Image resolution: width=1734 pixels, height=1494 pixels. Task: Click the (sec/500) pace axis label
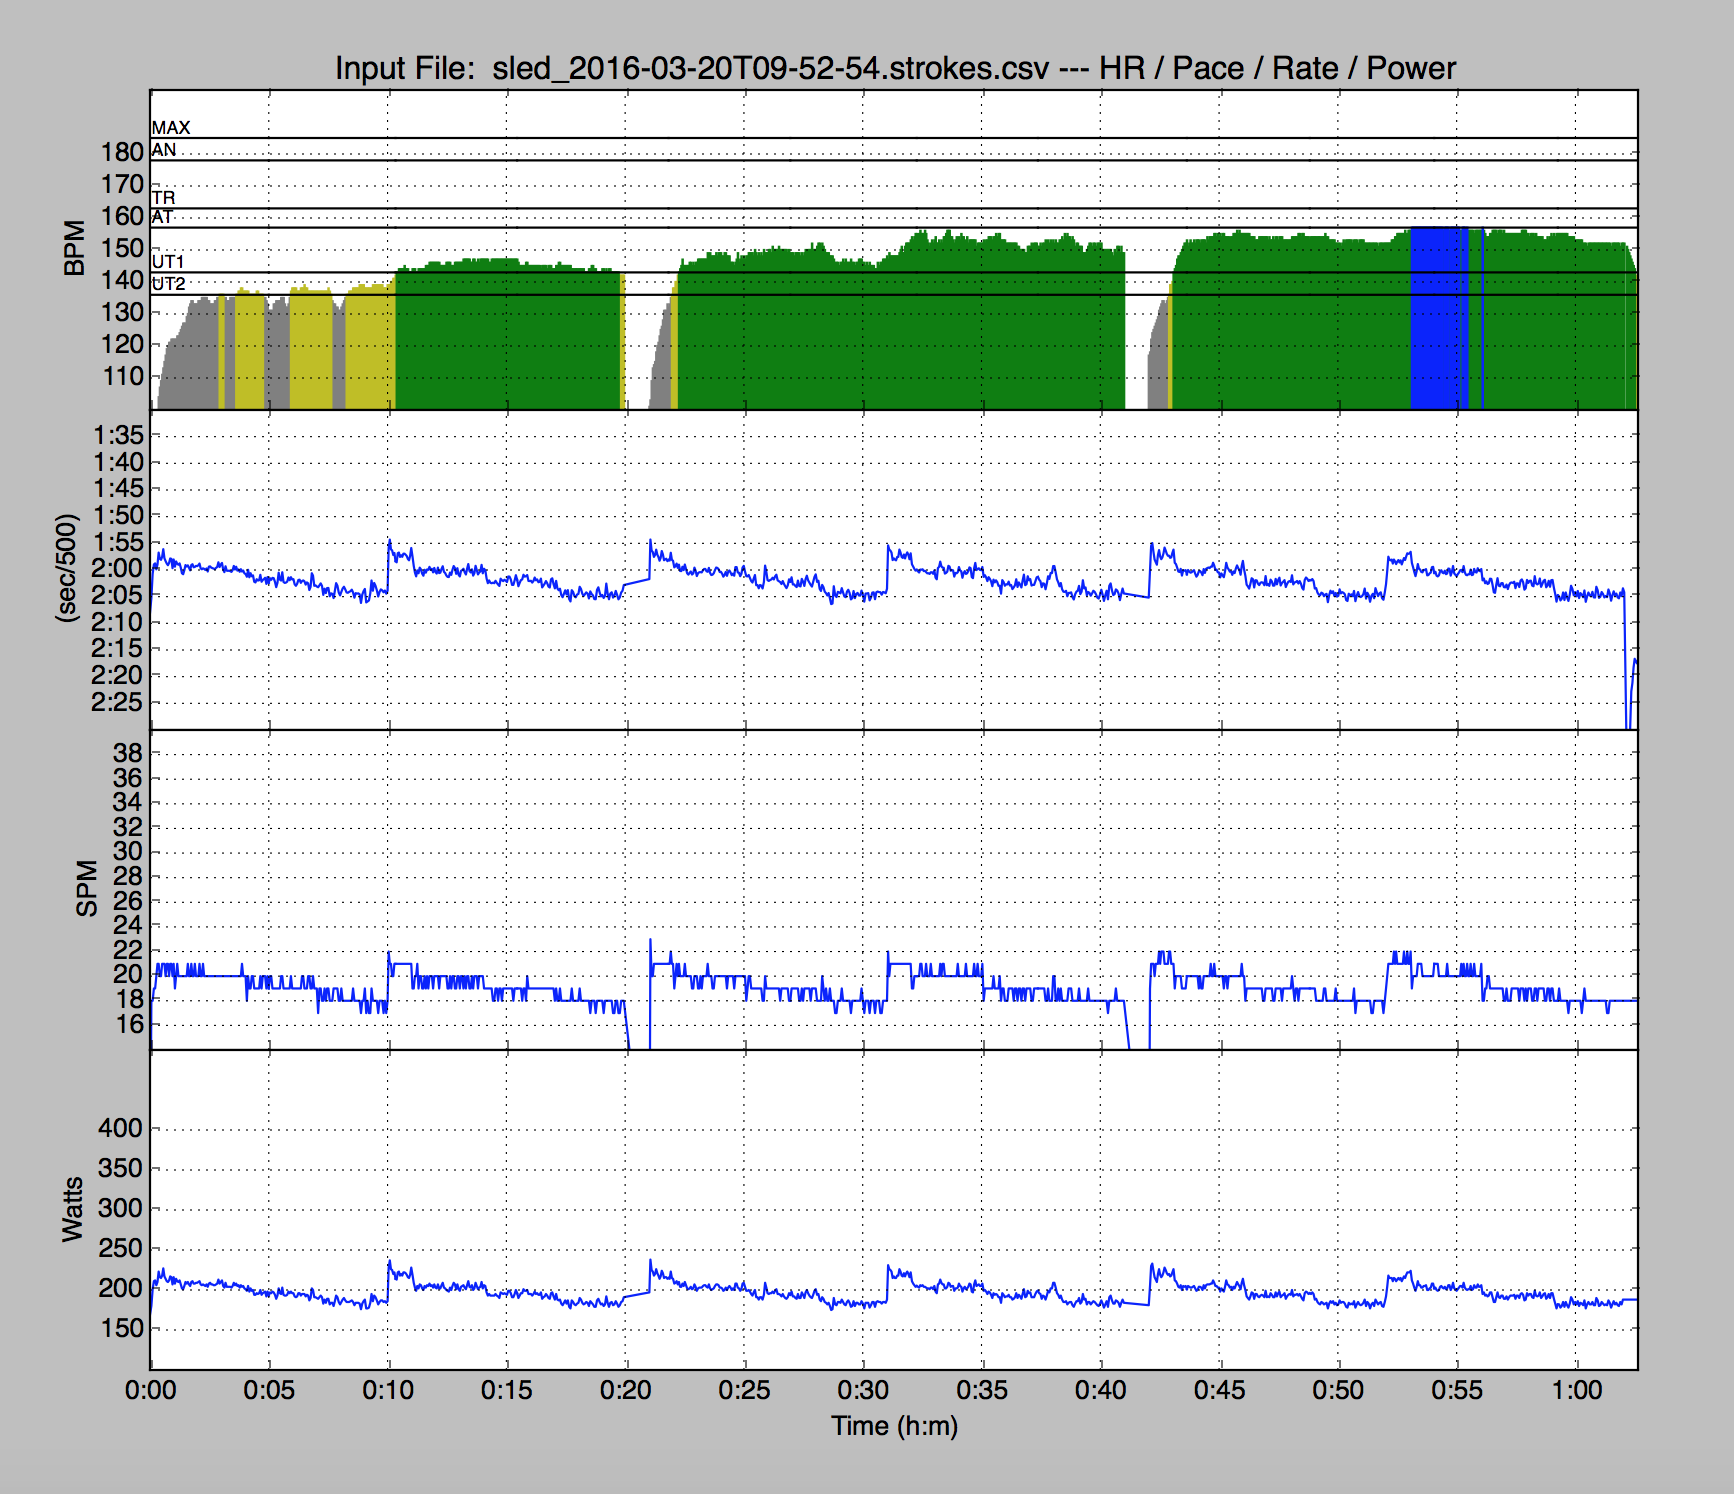[67, 568]
